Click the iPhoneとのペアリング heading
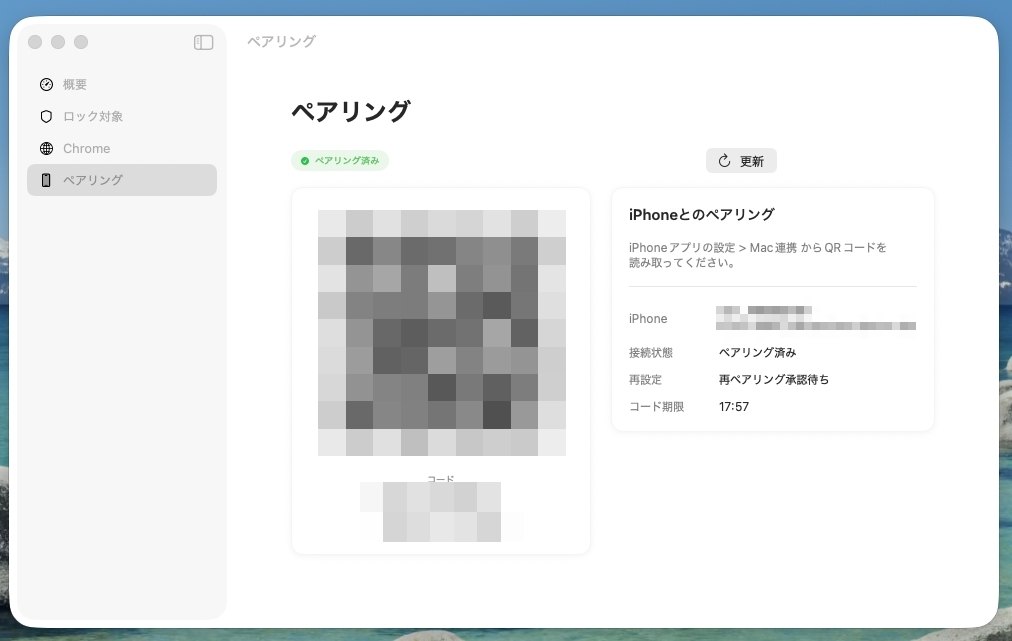Viewport: 1012px width, 641px height. pos(702,215)
